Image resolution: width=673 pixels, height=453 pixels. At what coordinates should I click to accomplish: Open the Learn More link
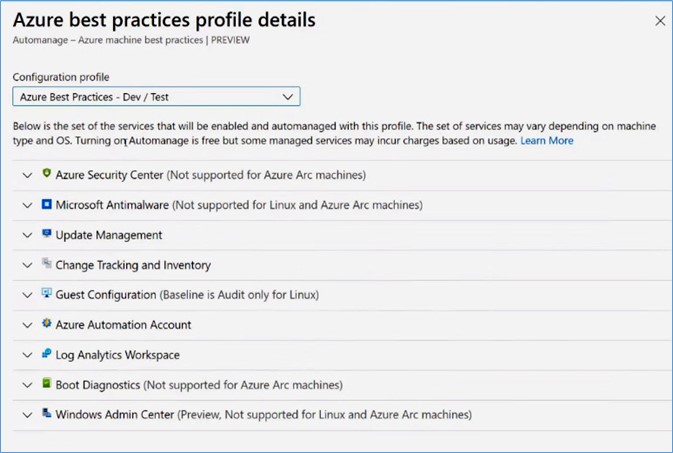(547, 141)
